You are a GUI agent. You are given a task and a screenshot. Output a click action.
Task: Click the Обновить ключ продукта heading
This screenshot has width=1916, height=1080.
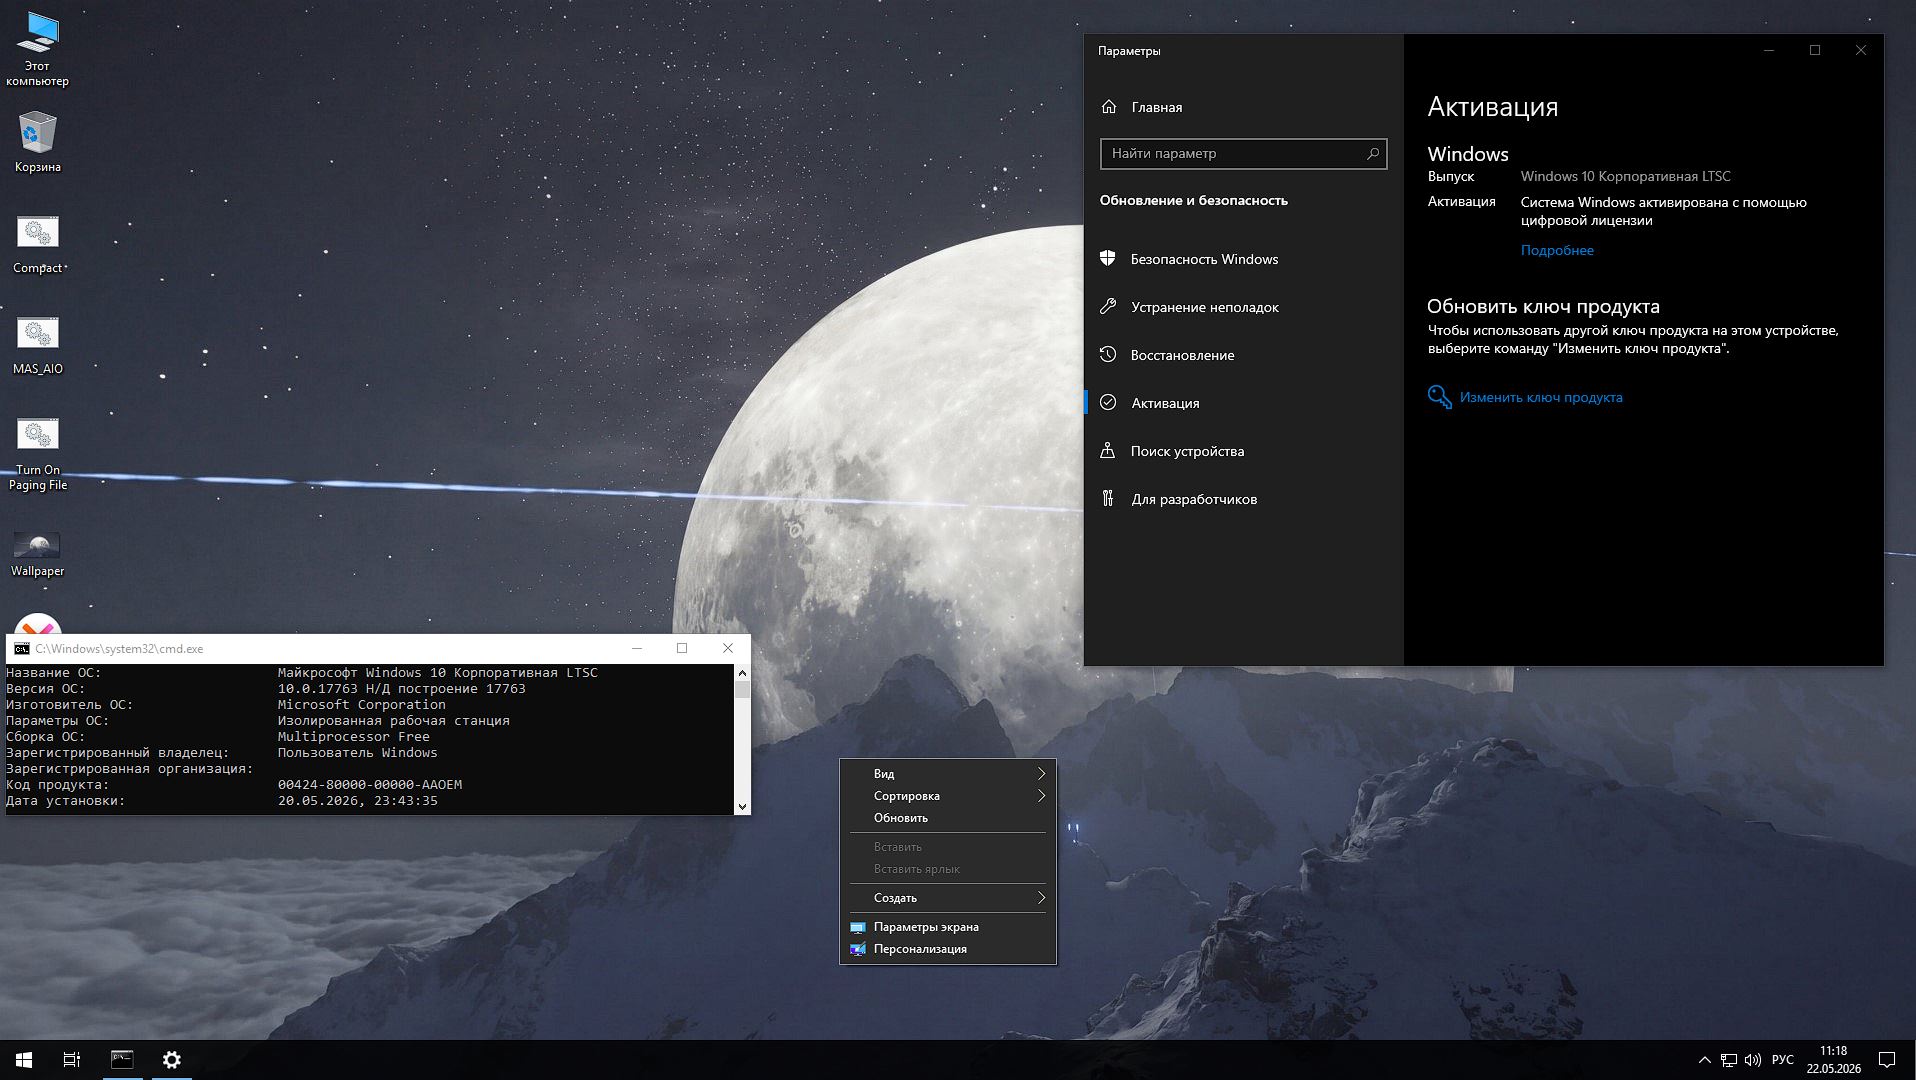tap(1543, 307)
